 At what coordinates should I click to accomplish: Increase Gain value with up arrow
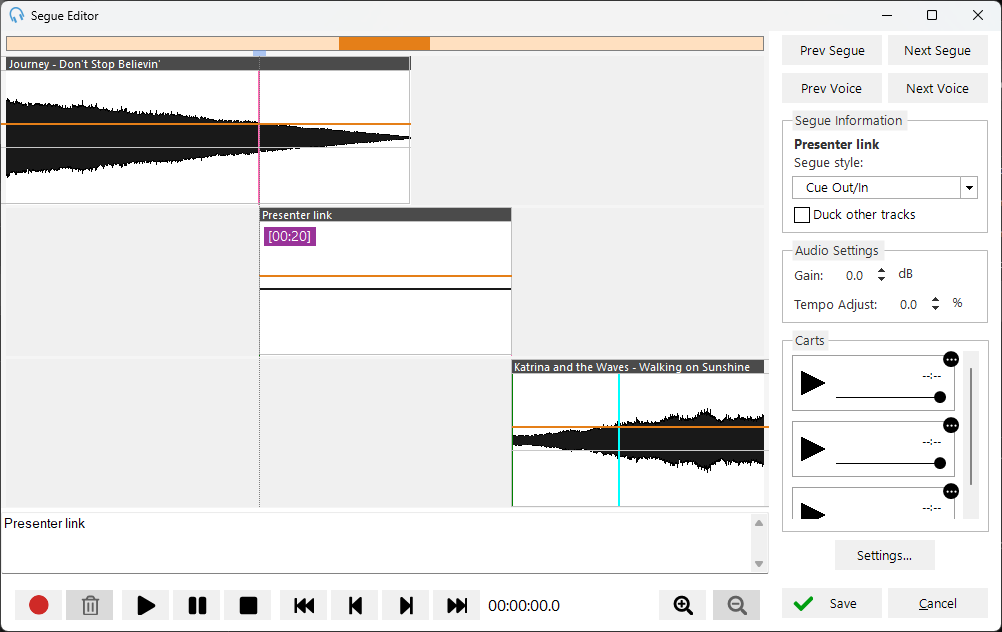(881, 271)
